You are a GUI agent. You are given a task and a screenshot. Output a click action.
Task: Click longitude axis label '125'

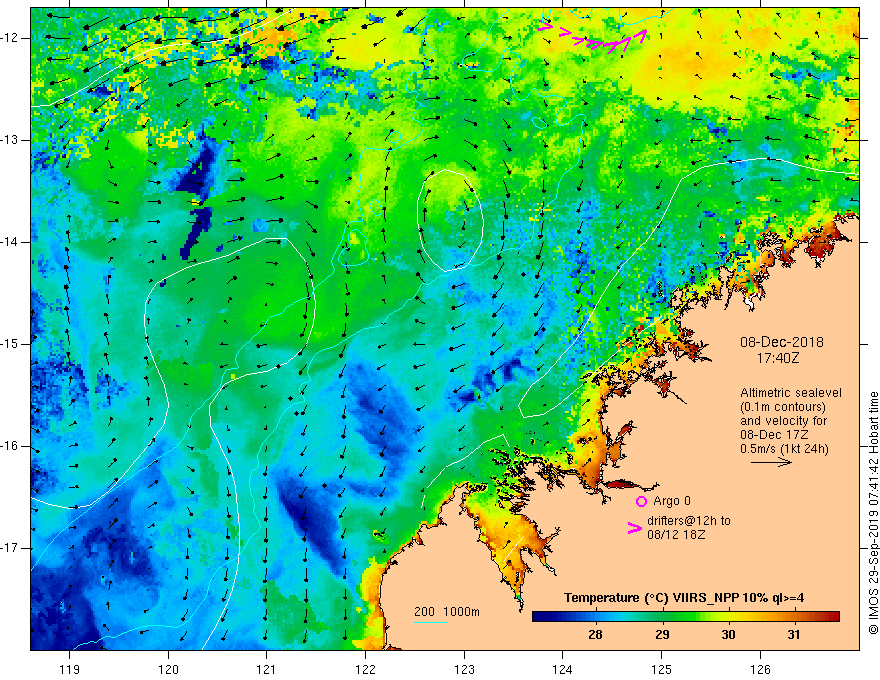click(662, 669)
